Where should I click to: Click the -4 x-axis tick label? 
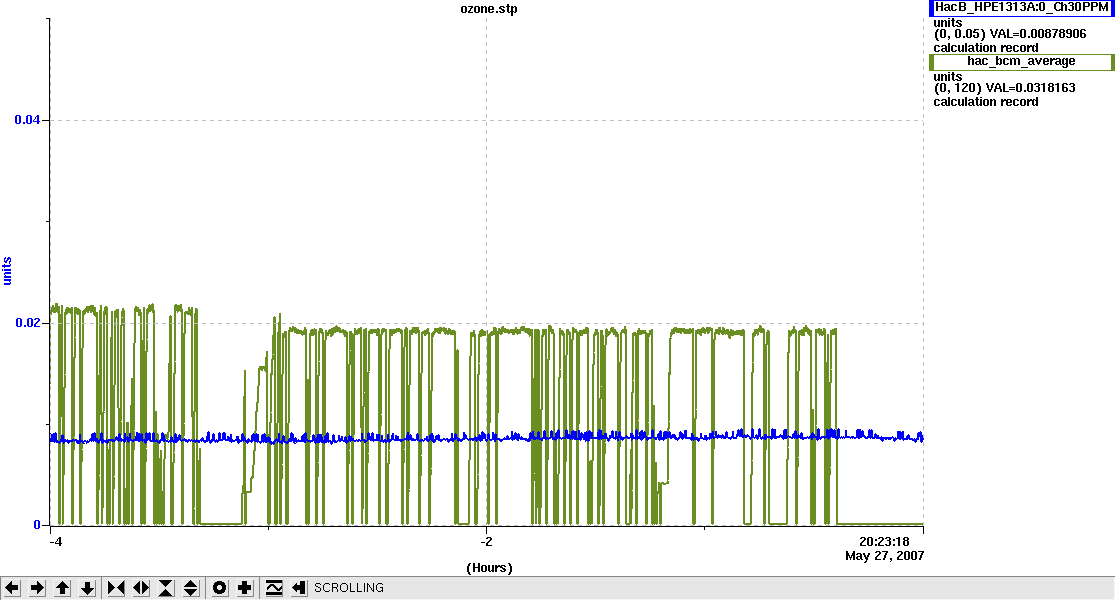click(55, 542)
